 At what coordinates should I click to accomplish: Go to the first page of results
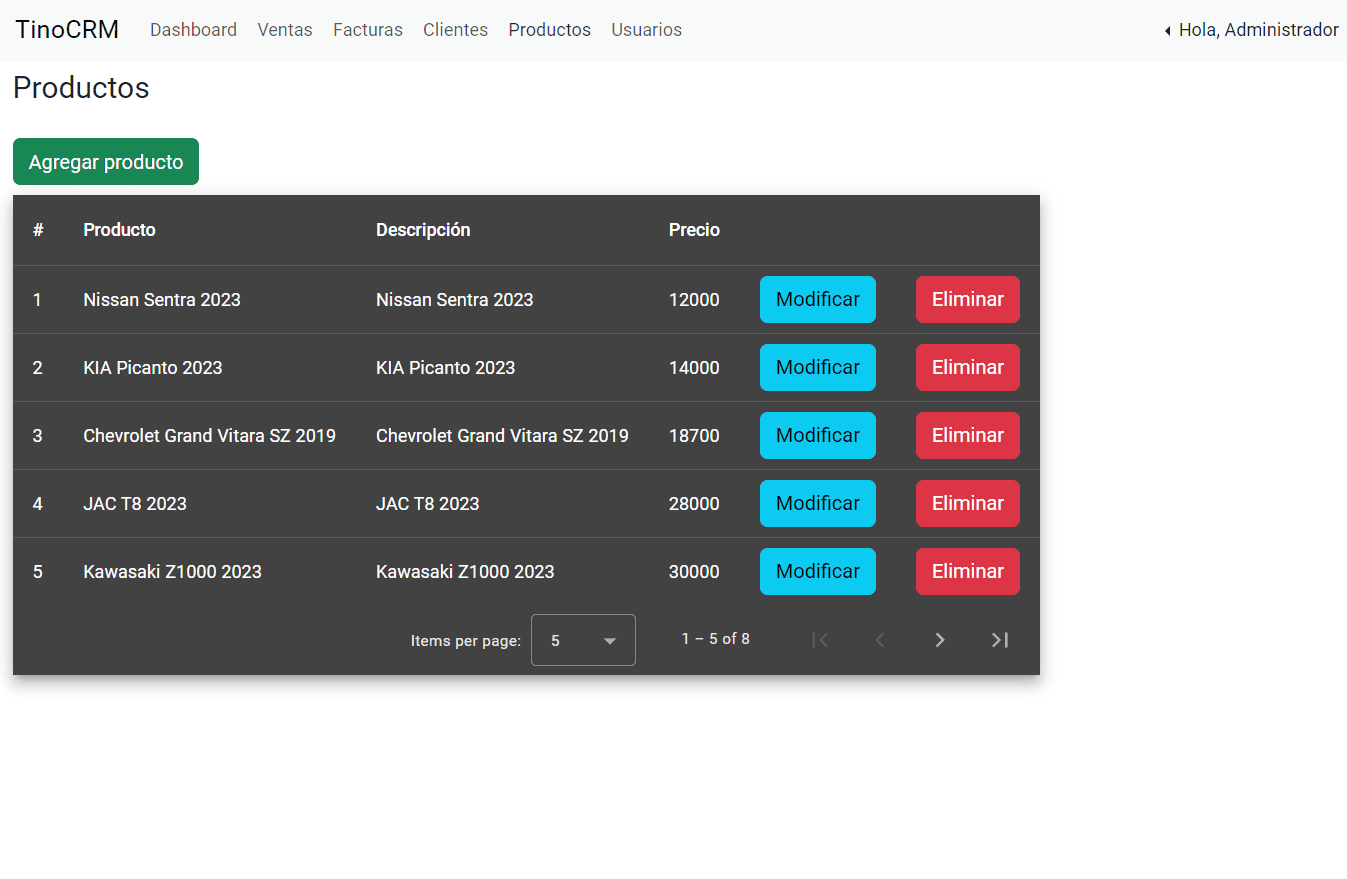pyautogui.click(x=820, y=640)
